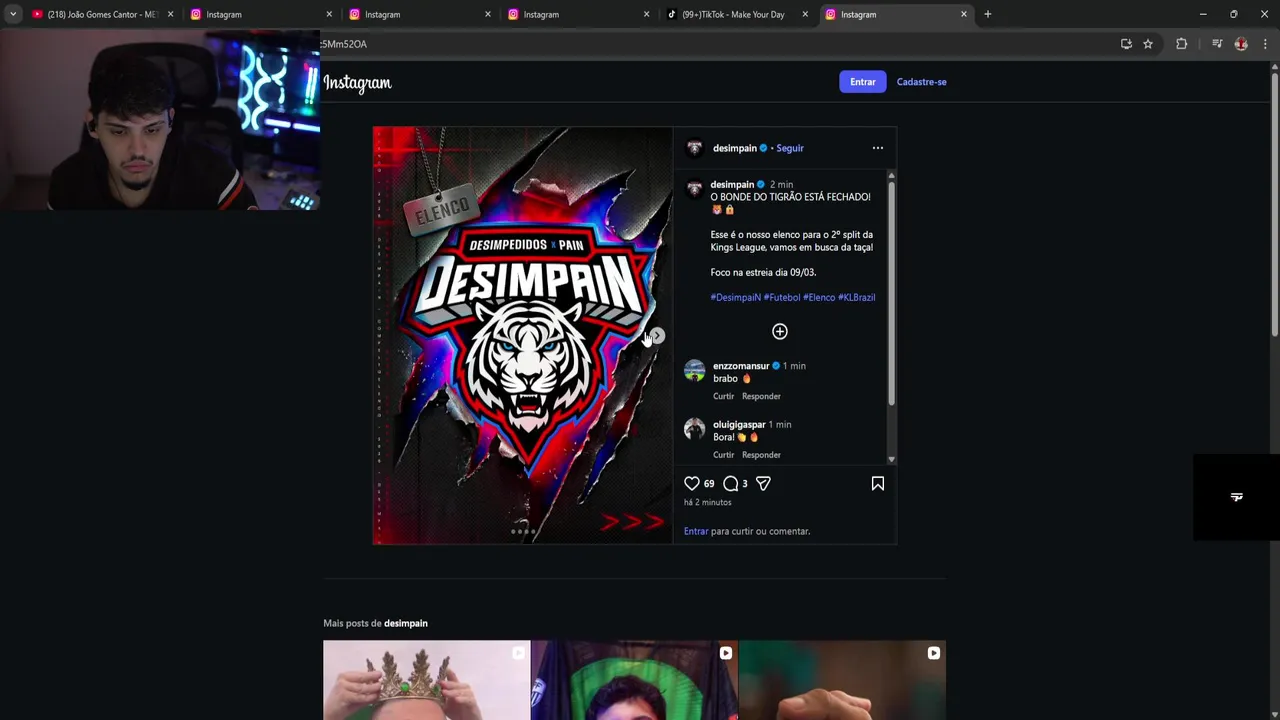Screen dimensions: 1280x720
Task: Open enzzomansur username link
Action: click(x=741, y=366)
